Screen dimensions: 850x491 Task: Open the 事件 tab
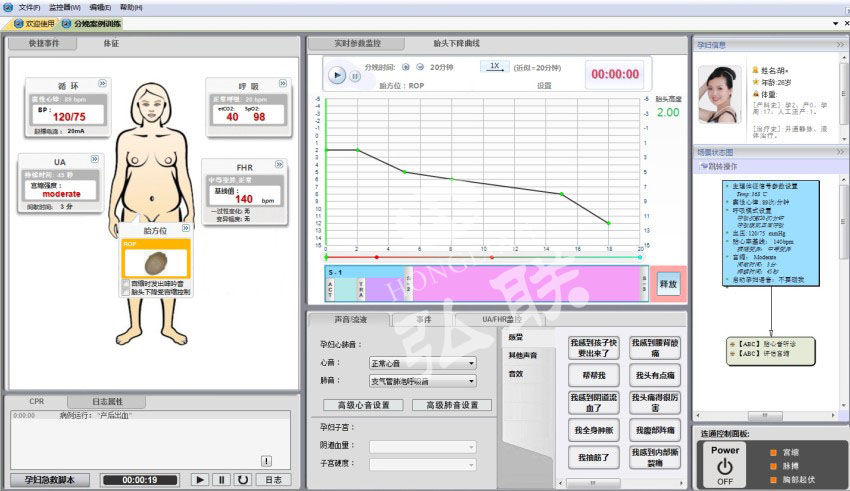coord(423,320)
